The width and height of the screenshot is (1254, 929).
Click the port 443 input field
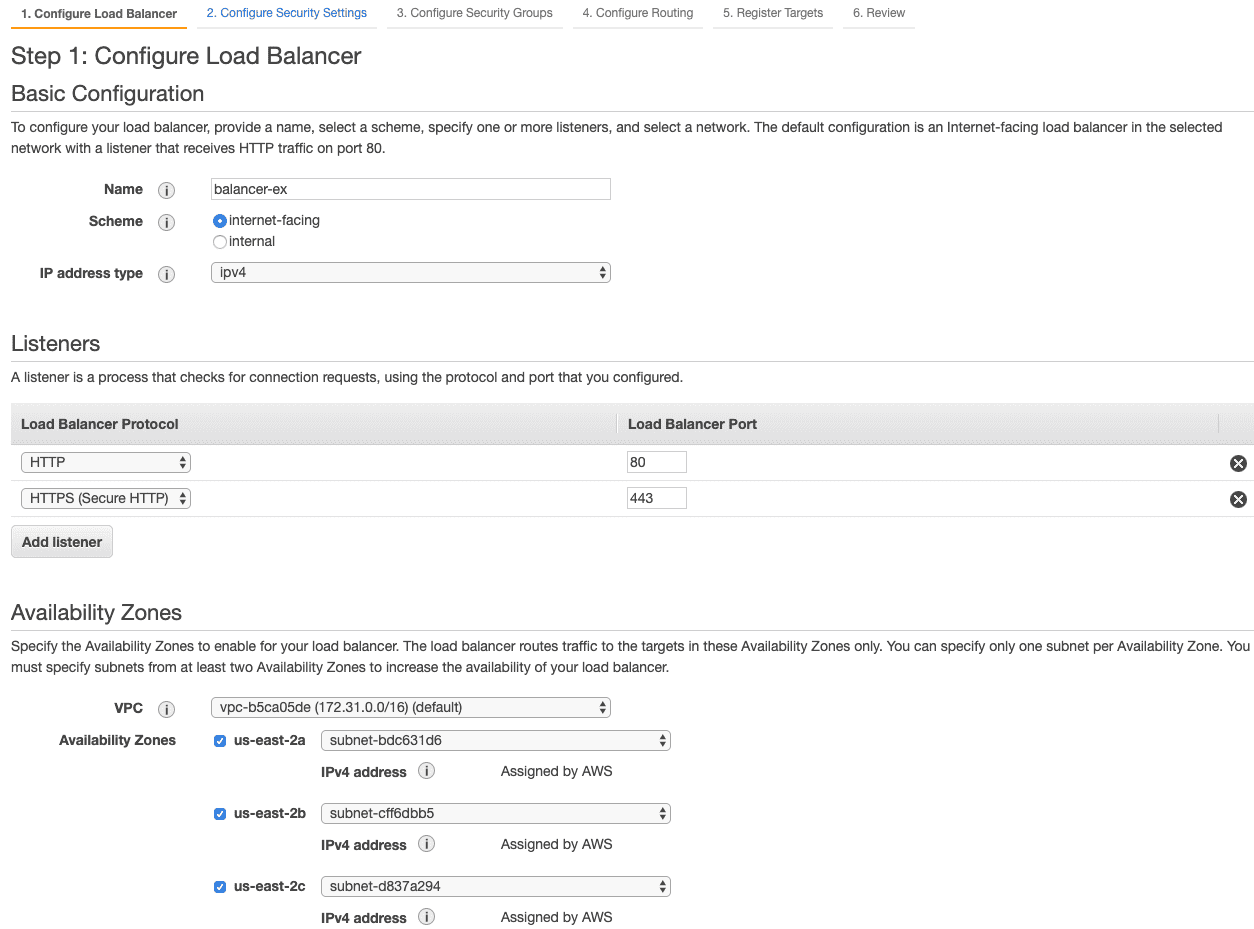point(656,497)
